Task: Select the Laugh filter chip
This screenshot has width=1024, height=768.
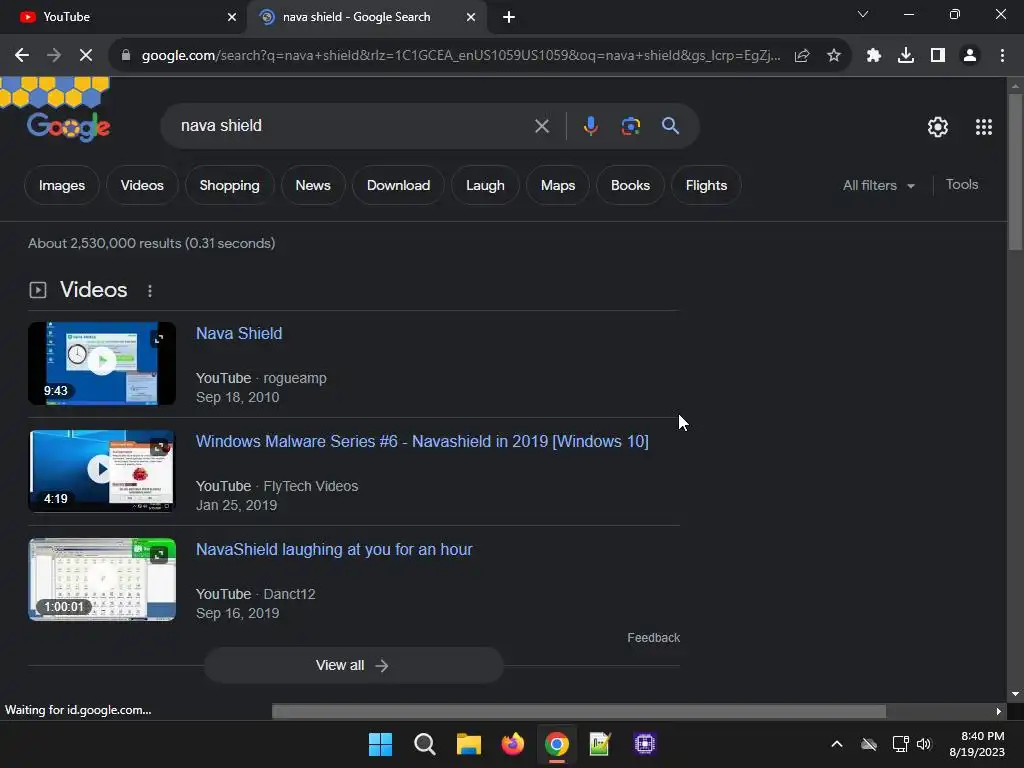Action: (x=485, y=185)
